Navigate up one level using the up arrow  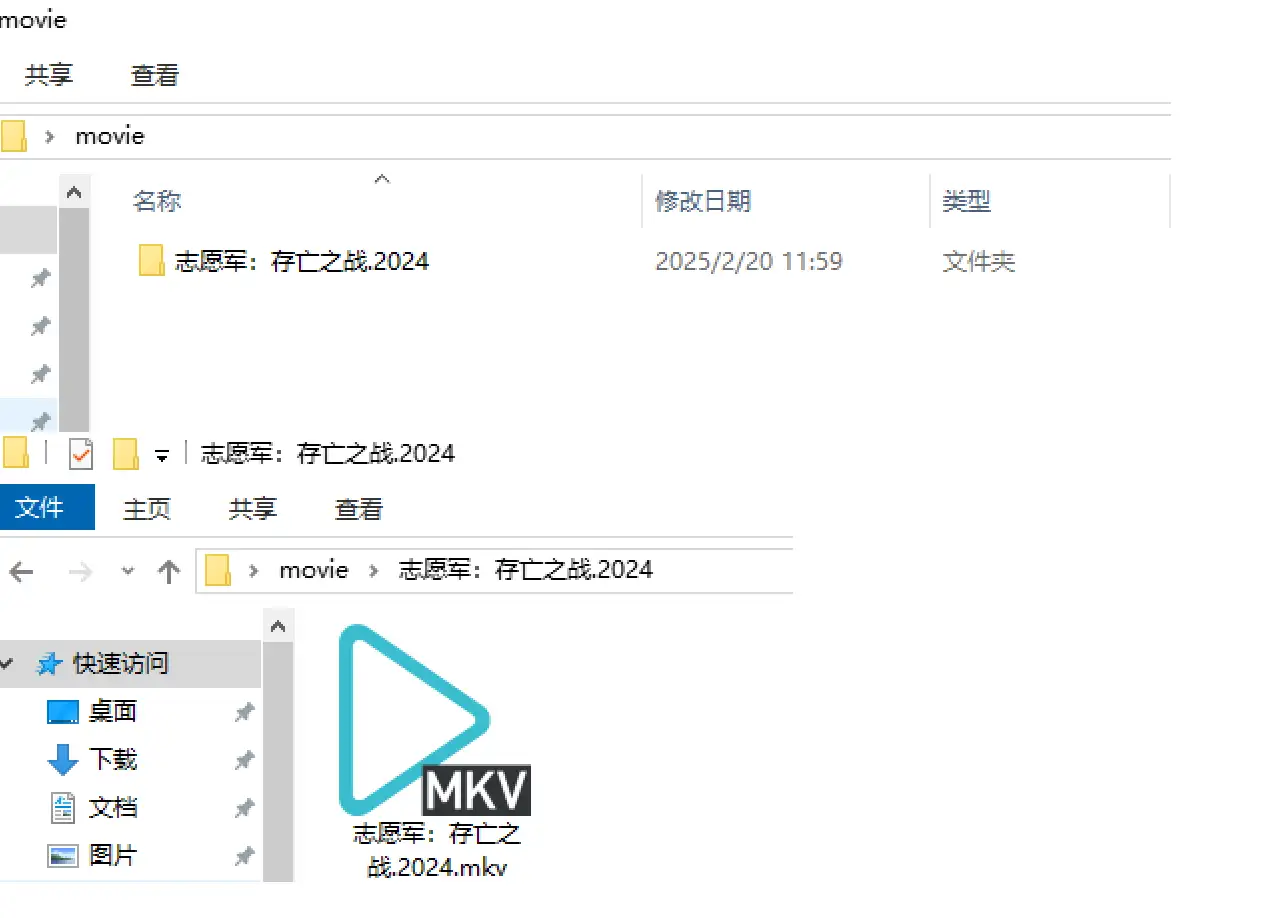pyautogui.click(x=168, y=571)
